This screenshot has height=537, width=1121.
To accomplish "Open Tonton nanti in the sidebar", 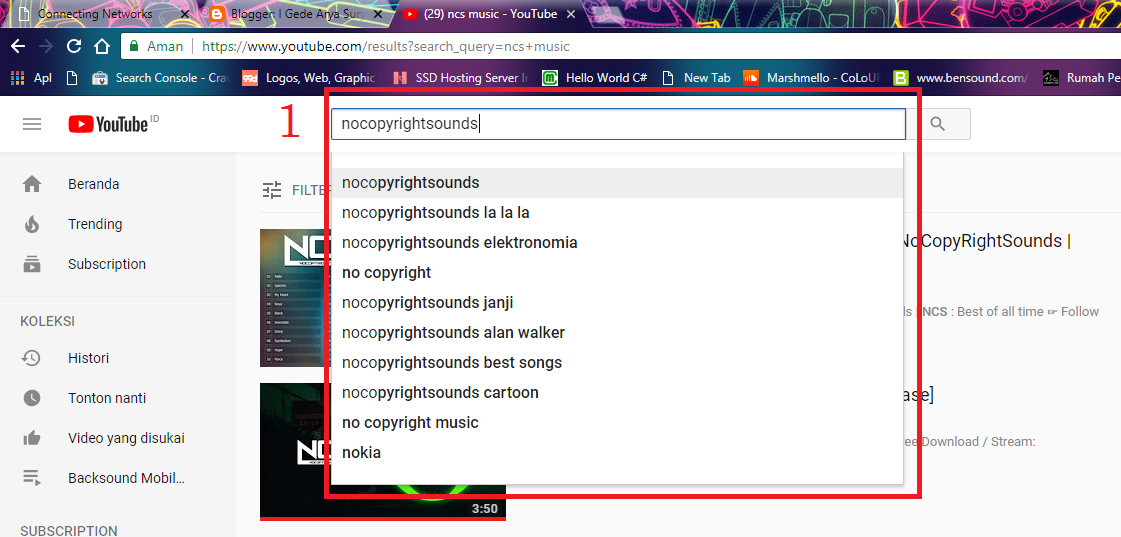I will tap(107, 398).
